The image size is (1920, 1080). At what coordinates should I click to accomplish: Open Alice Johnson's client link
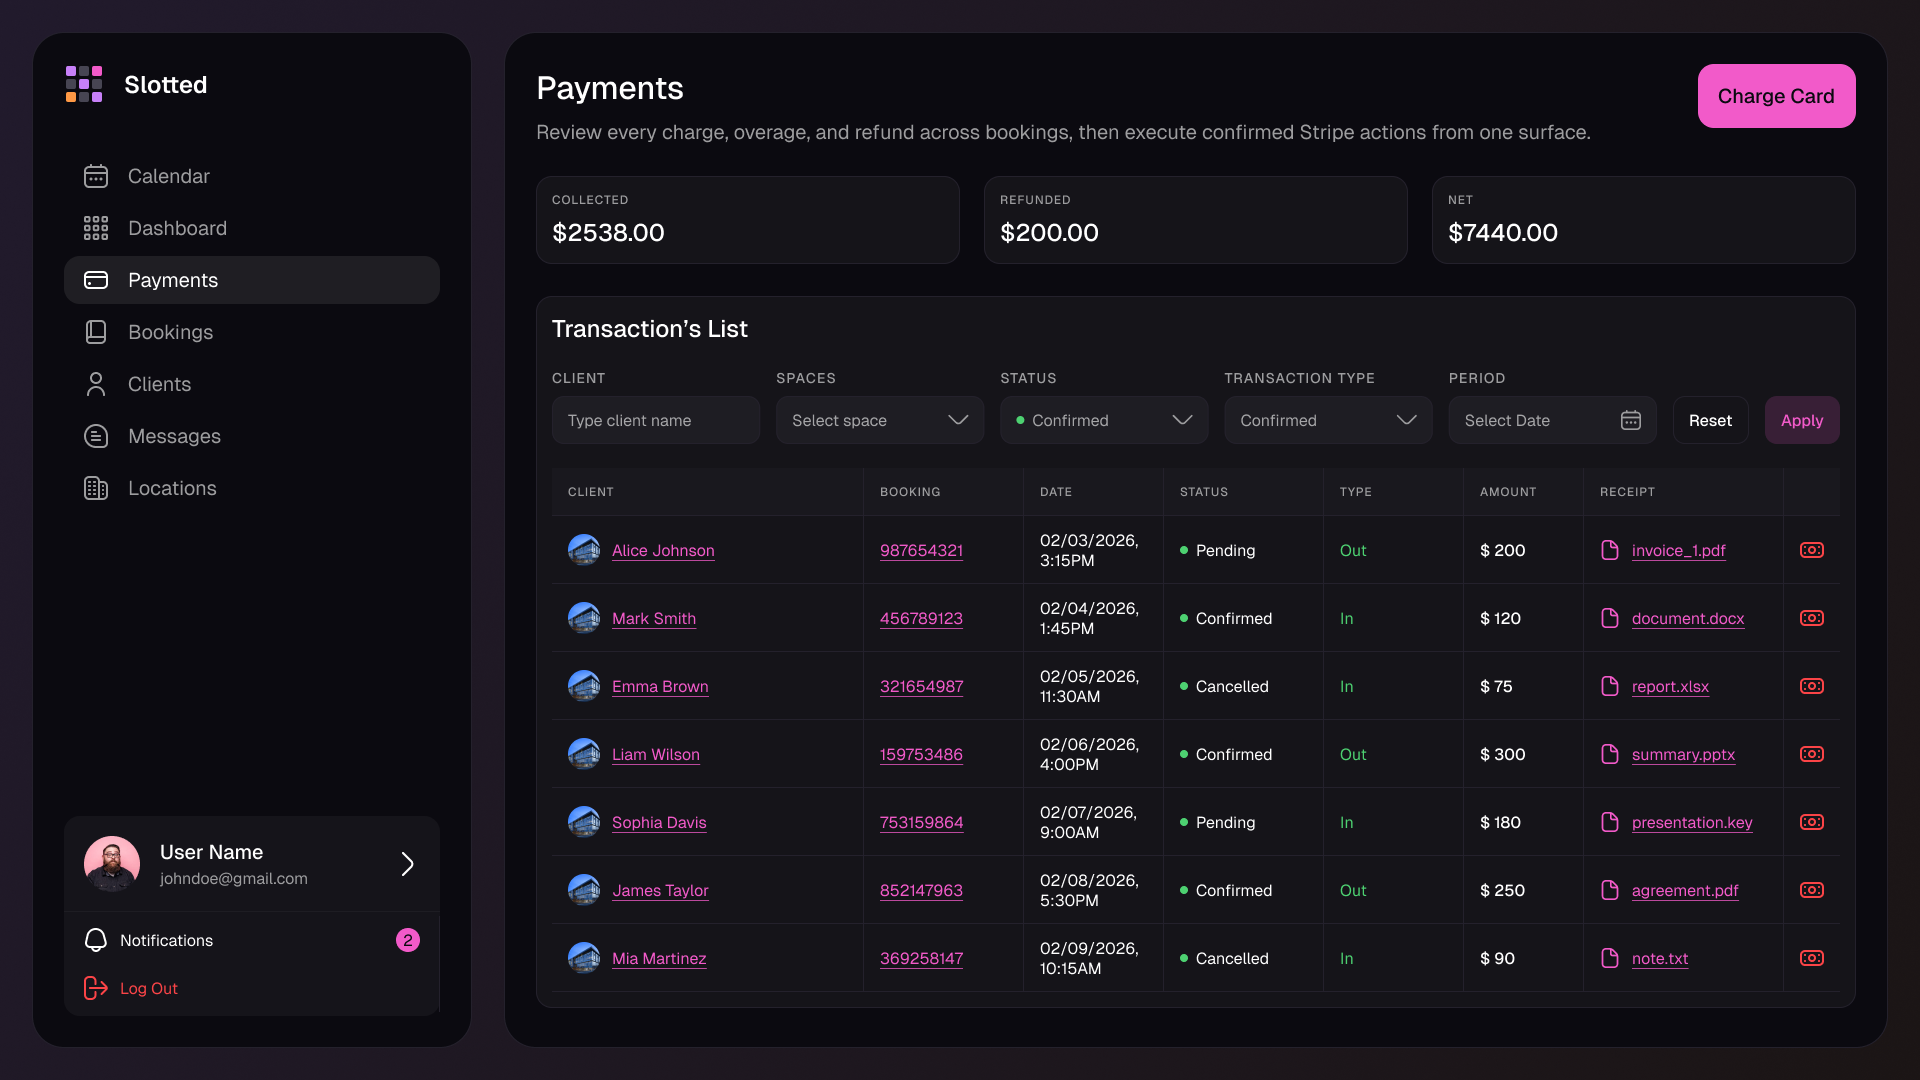(x=663, y=550)
